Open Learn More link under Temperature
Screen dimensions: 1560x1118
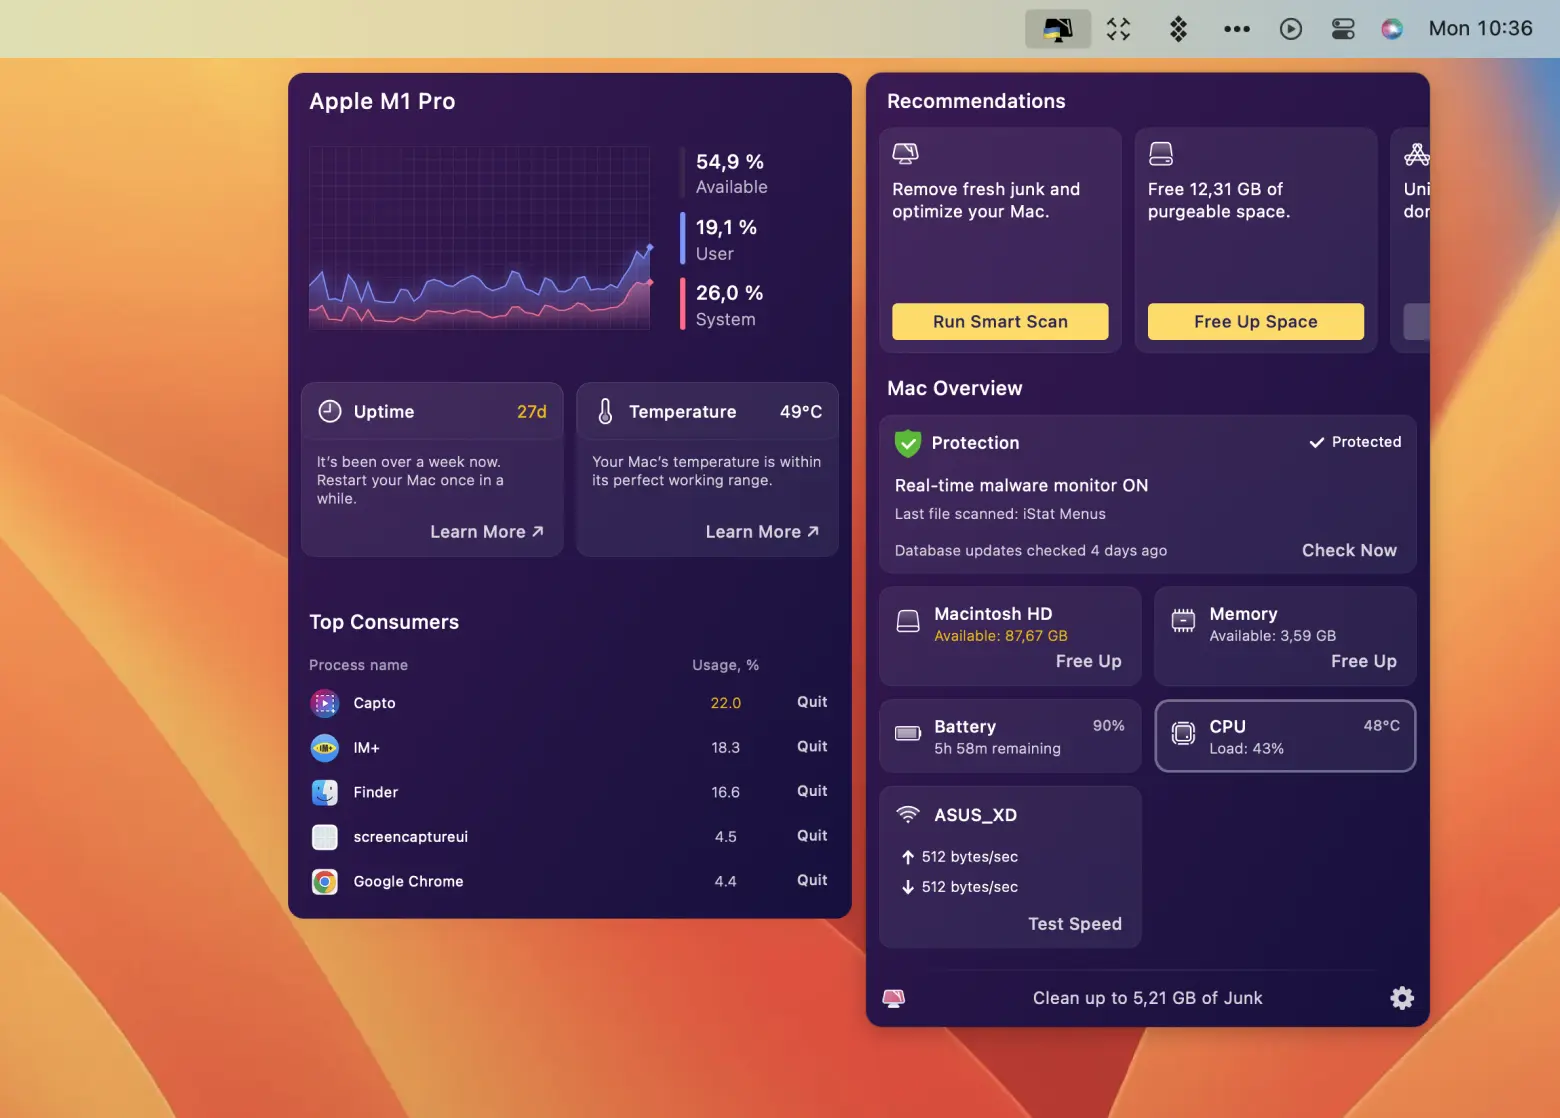tap(762, 532)
